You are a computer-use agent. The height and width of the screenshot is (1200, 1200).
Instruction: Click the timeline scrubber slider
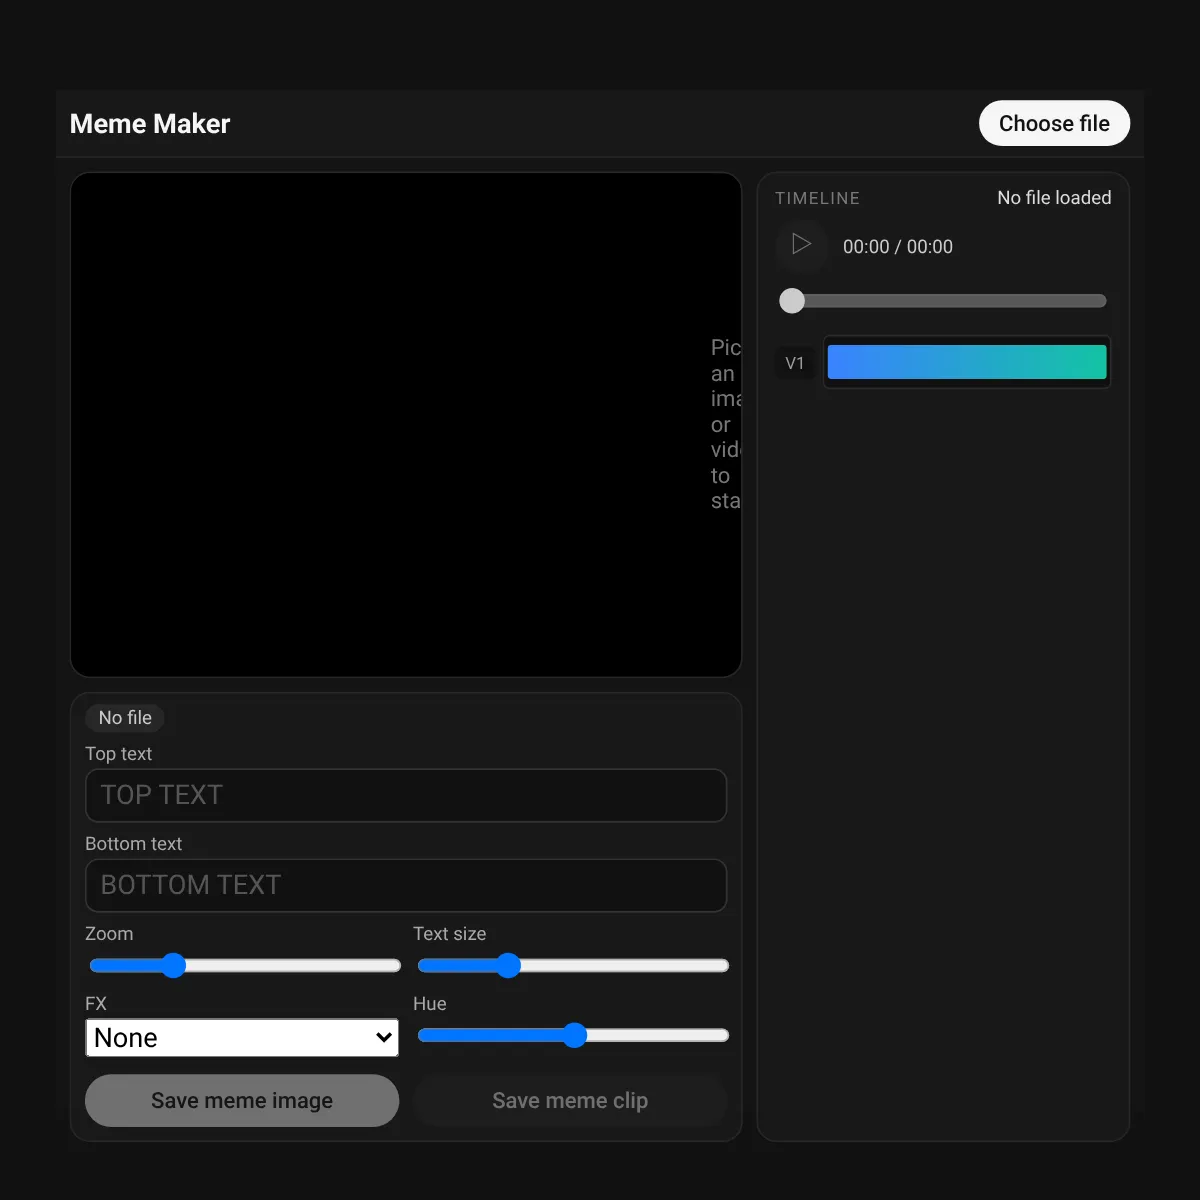coord(943,301)
